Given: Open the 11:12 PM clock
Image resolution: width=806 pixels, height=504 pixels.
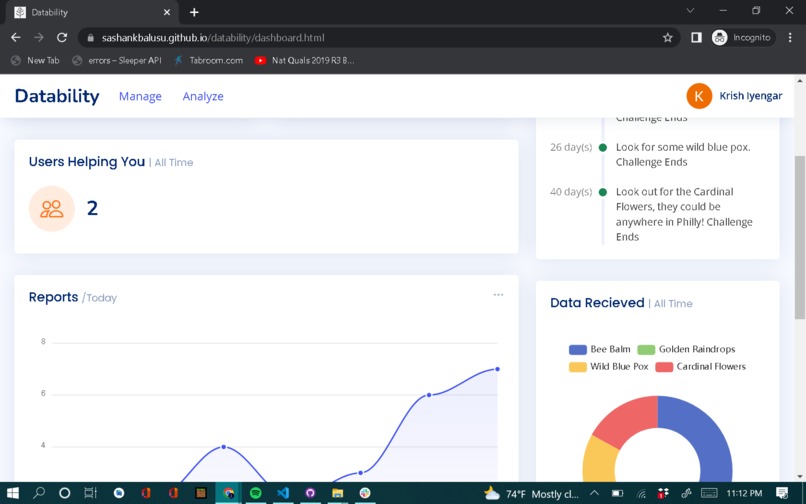Looking at the screenshot, I should tap(744, 493).
